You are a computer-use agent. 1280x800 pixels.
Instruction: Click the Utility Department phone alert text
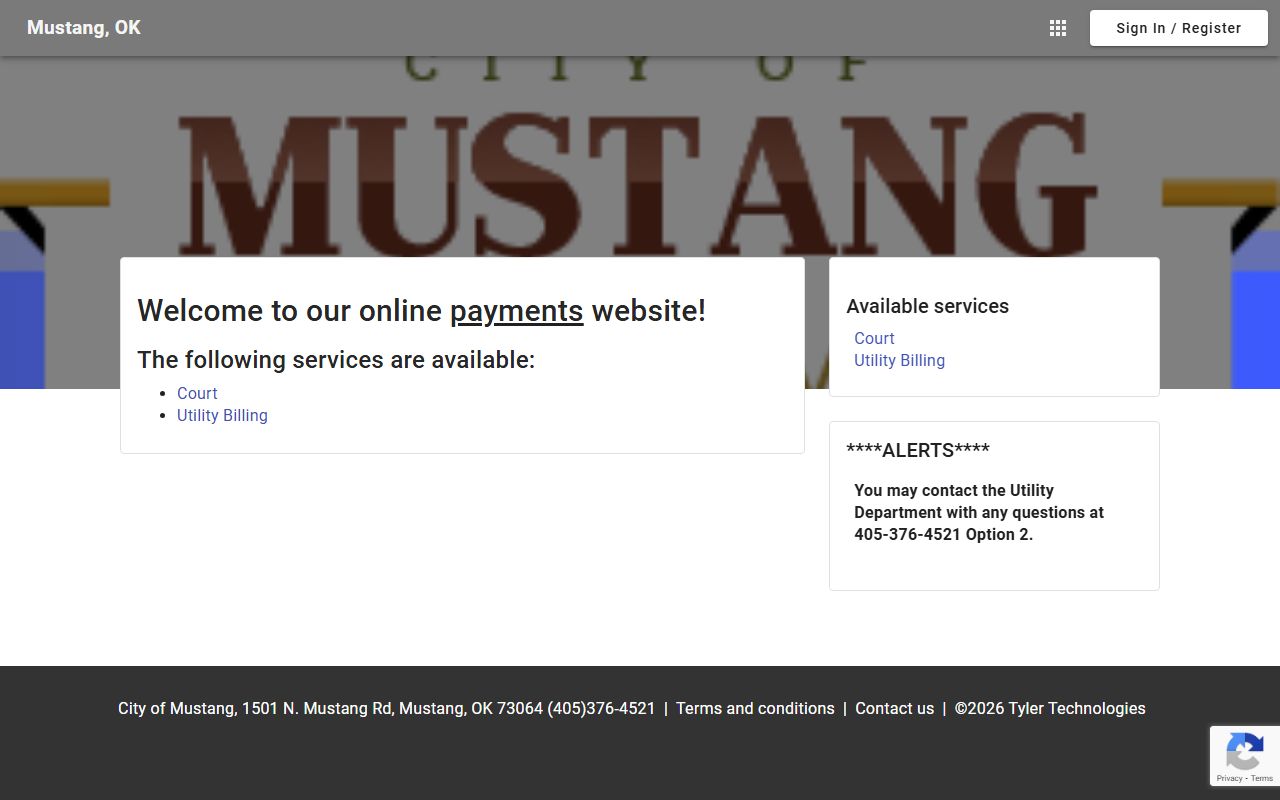[x=979, y=512]
